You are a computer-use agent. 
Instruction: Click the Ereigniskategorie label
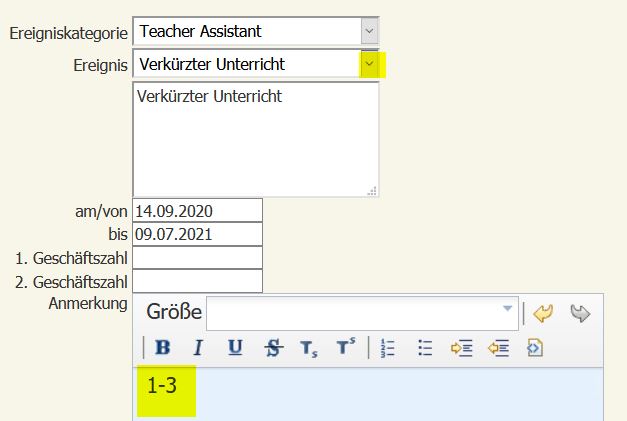(68, 33)
